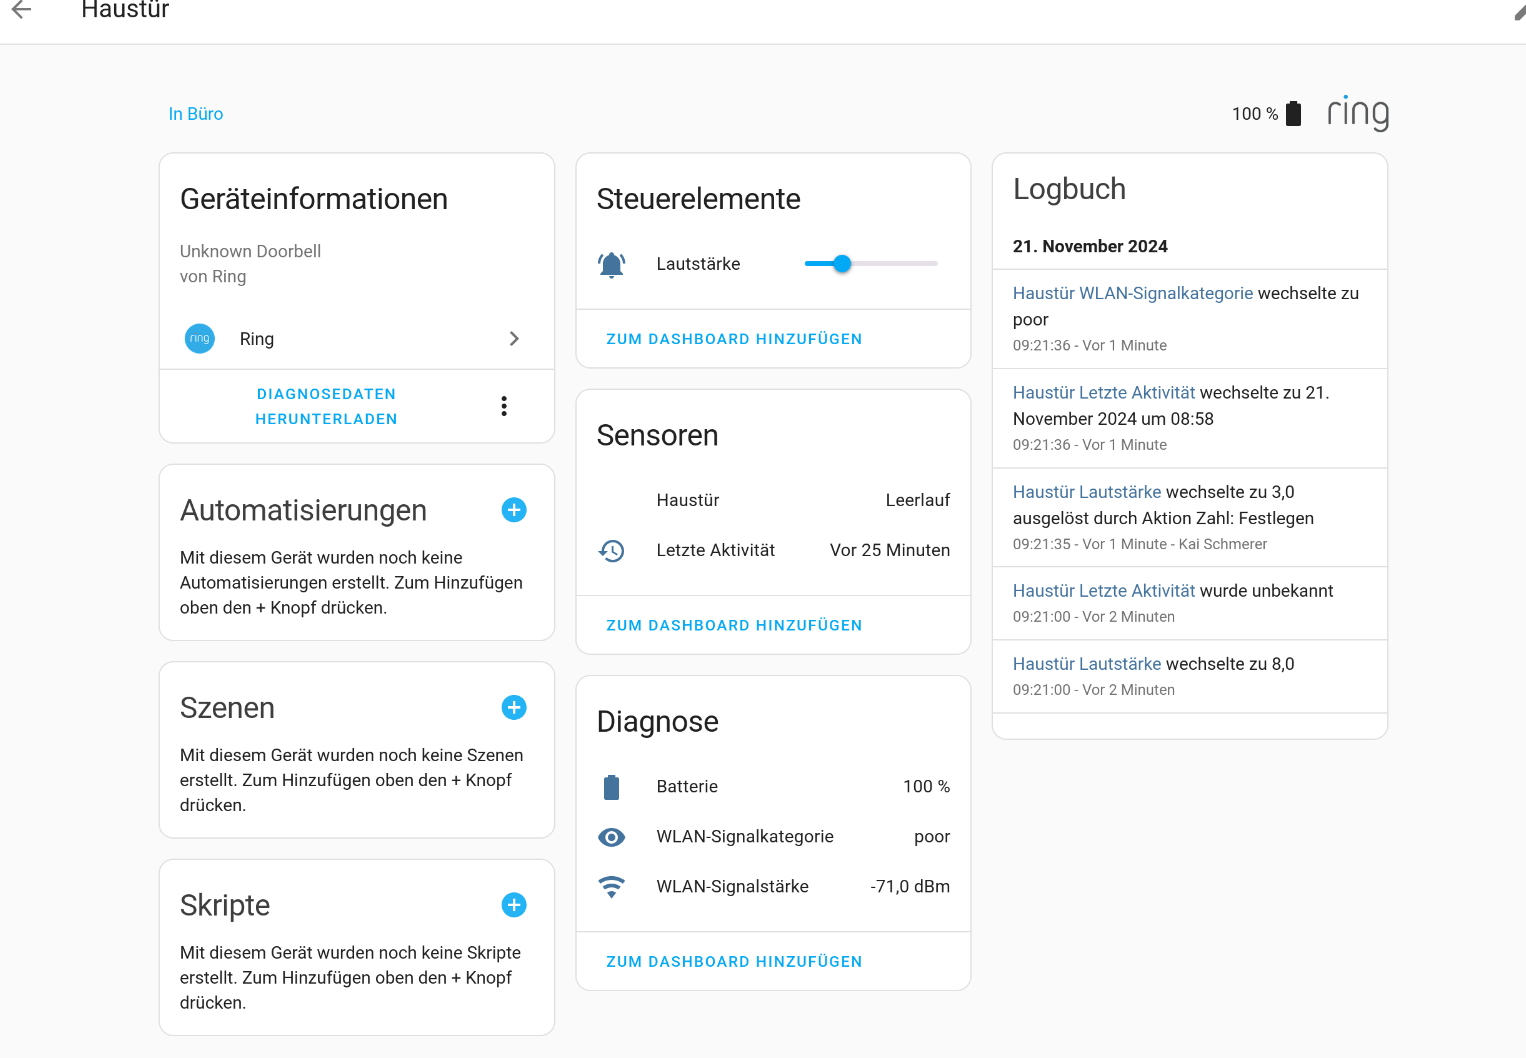Click the Letzte Aktivität history icon

[612, 550]
